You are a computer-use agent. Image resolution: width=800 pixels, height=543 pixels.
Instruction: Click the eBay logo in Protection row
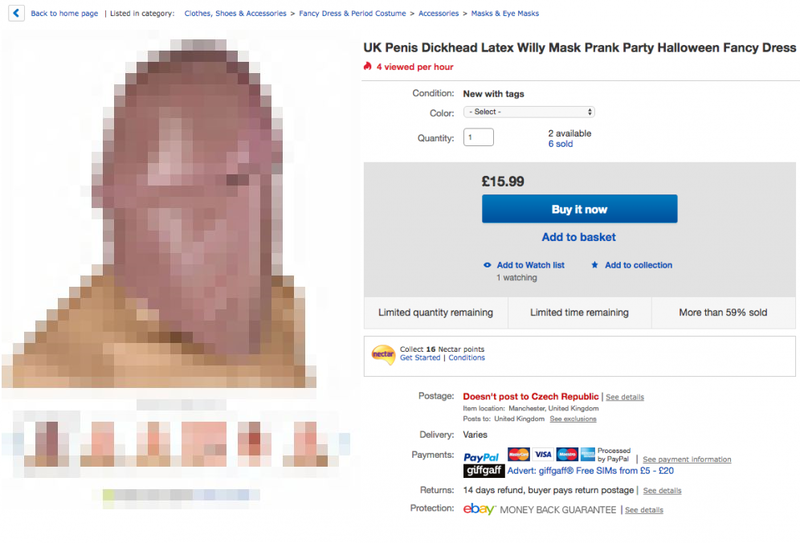[480, 509]
